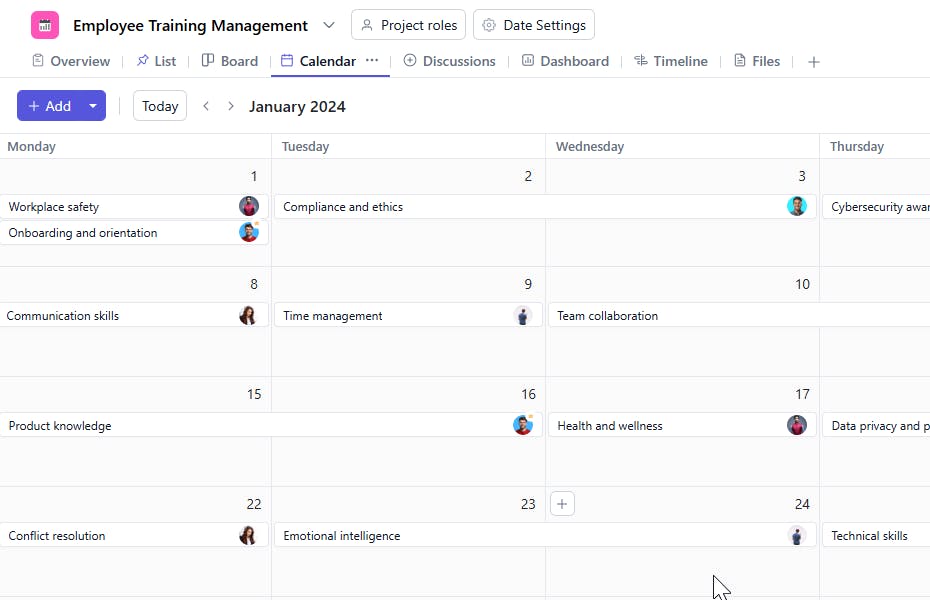Open the Timeline tab

tap(670, 61)
